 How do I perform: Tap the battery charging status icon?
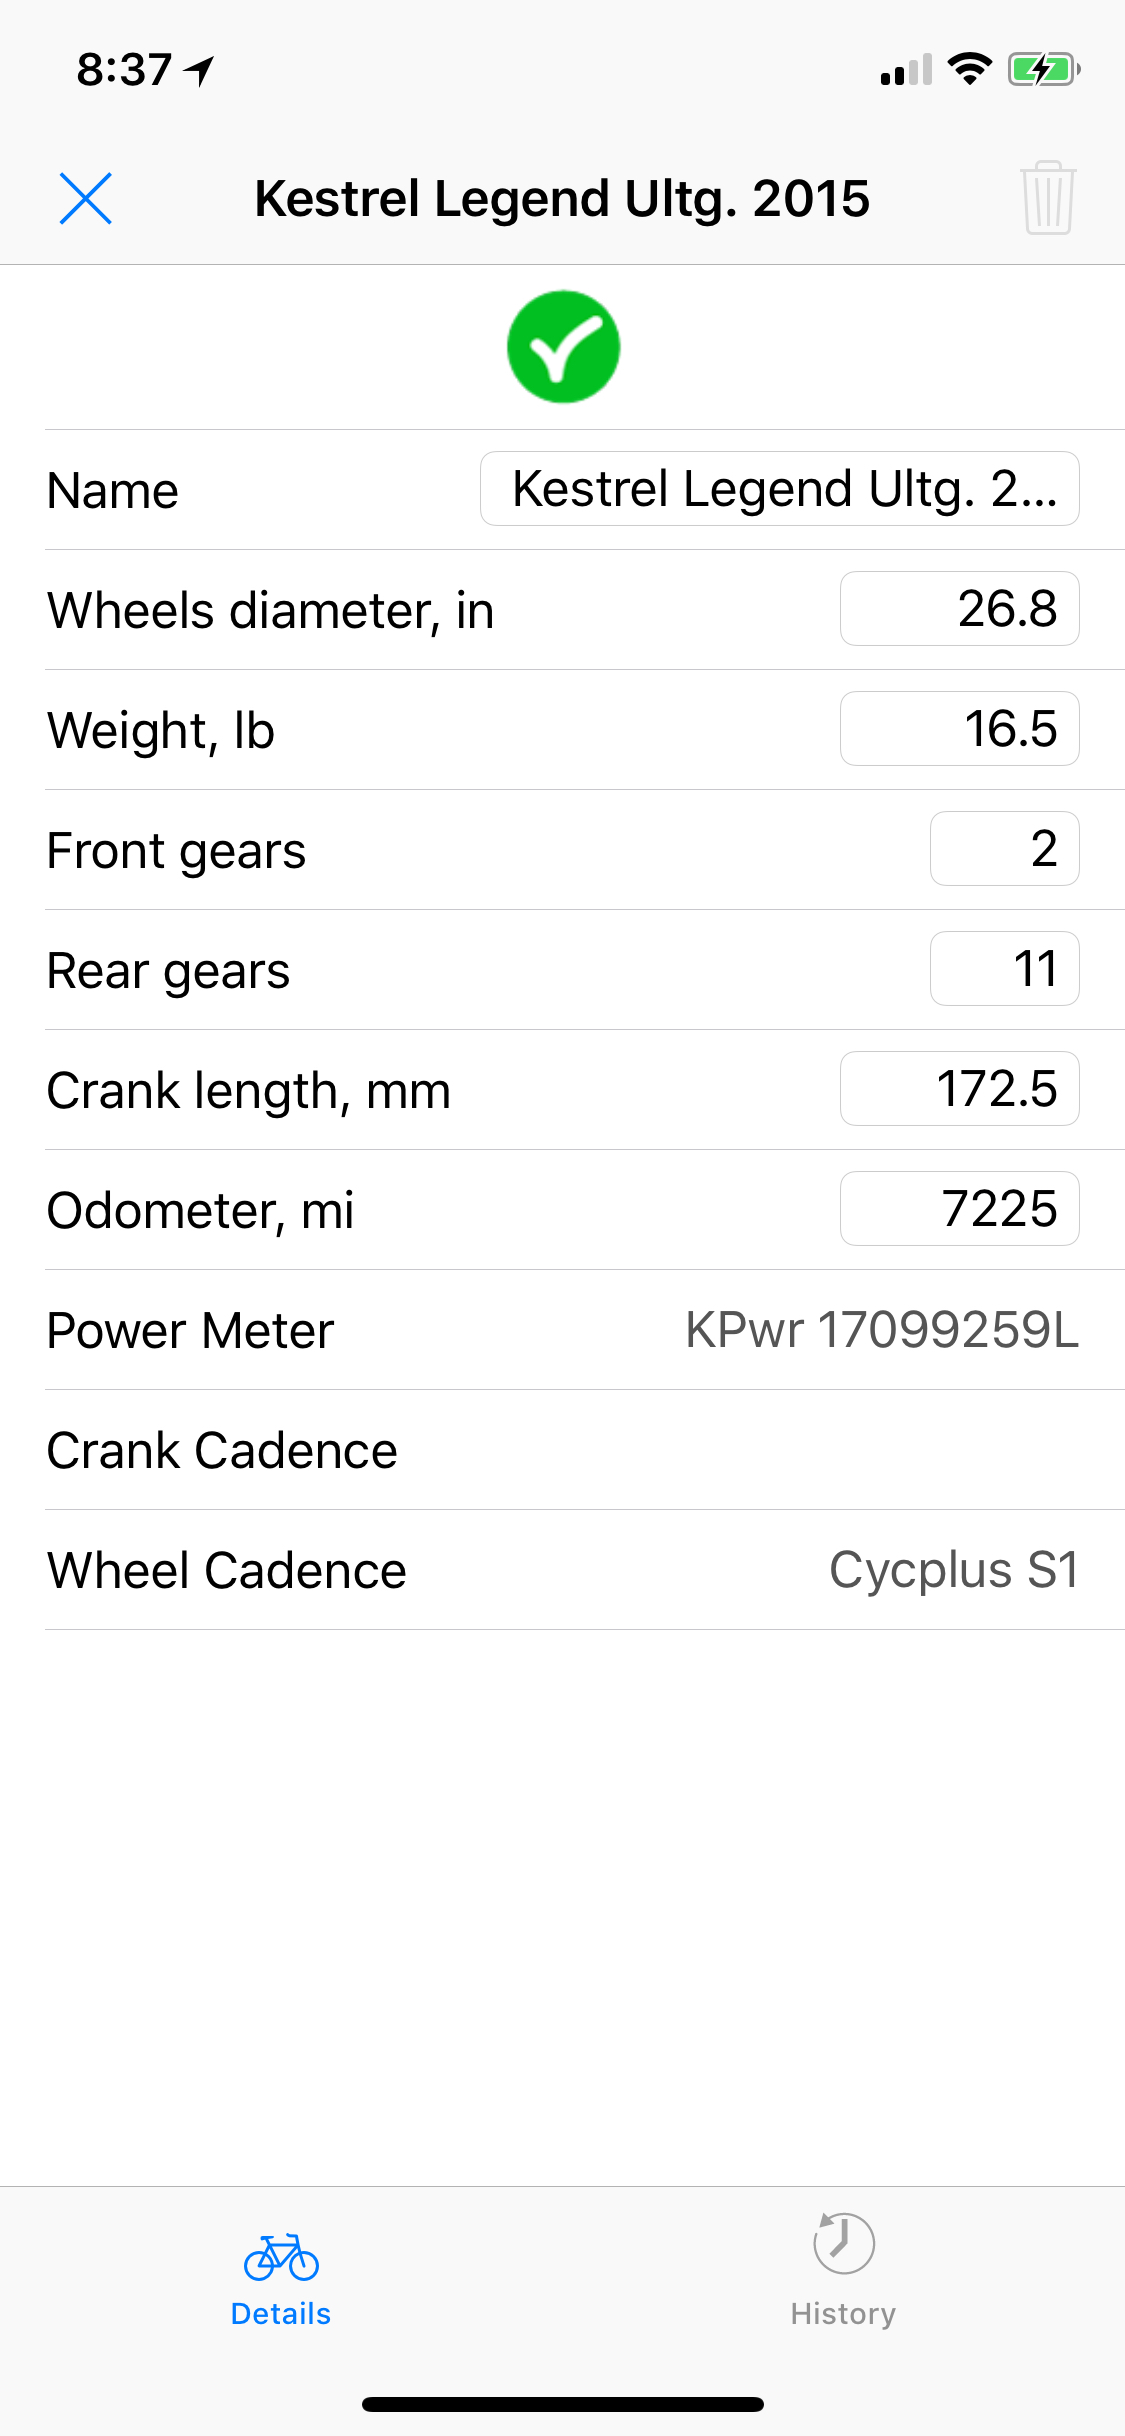[1043, 70]
